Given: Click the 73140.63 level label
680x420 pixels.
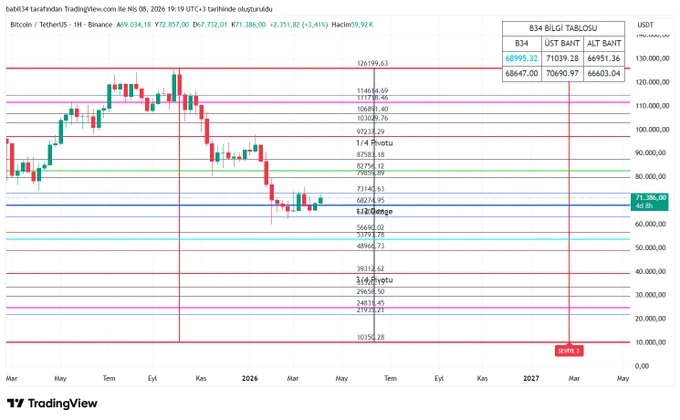Looking at the screenshot, I should (370, 189).
